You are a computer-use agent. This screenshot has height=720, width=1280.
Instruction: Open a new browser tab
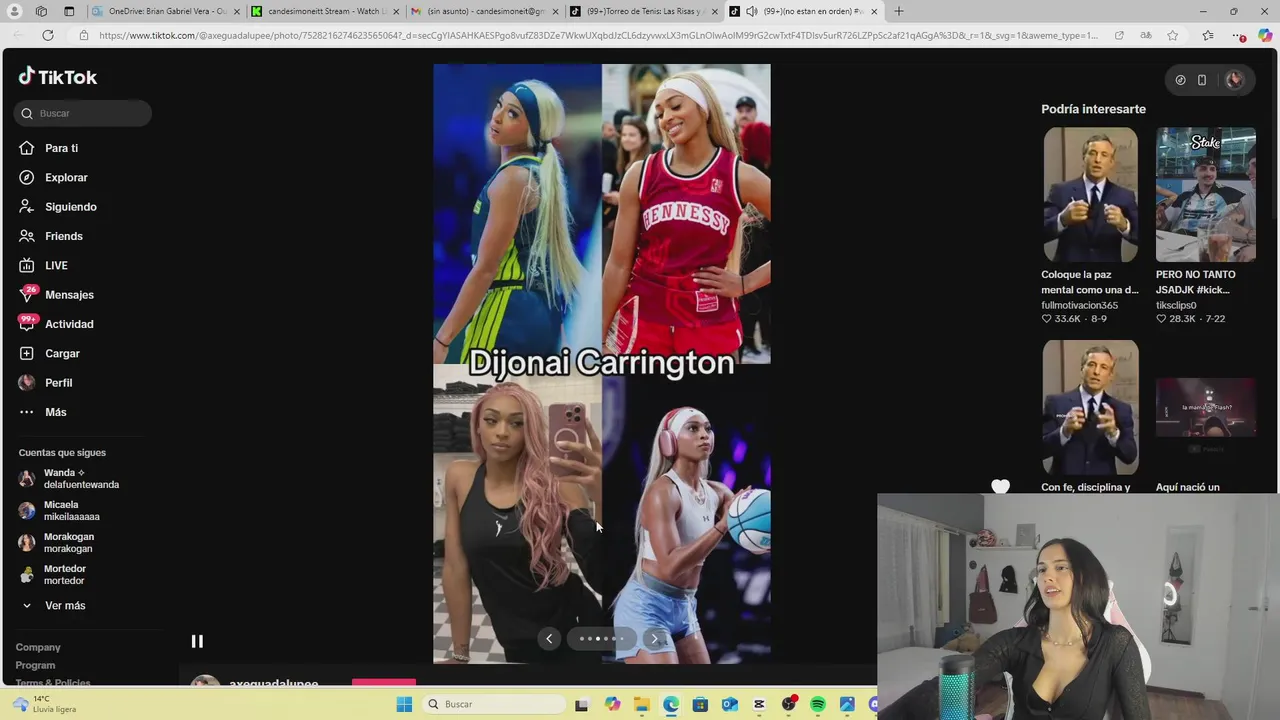[898, 11]
